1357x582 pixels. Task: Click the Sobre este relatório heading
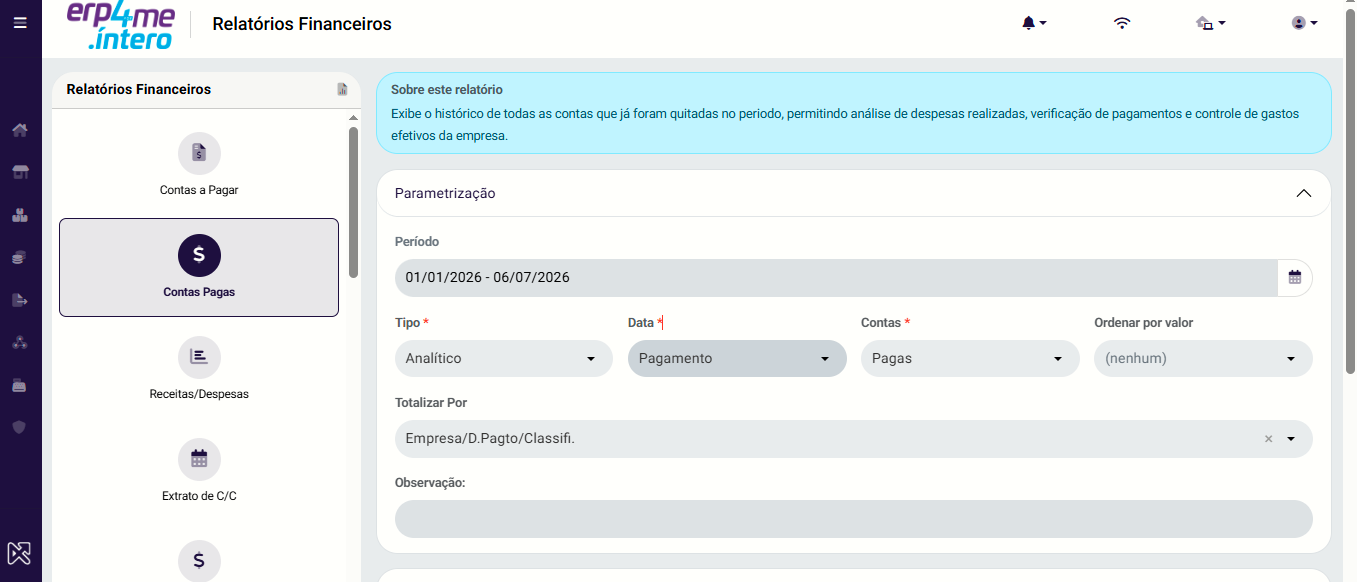pyautogui.click(x=447, y=90)
